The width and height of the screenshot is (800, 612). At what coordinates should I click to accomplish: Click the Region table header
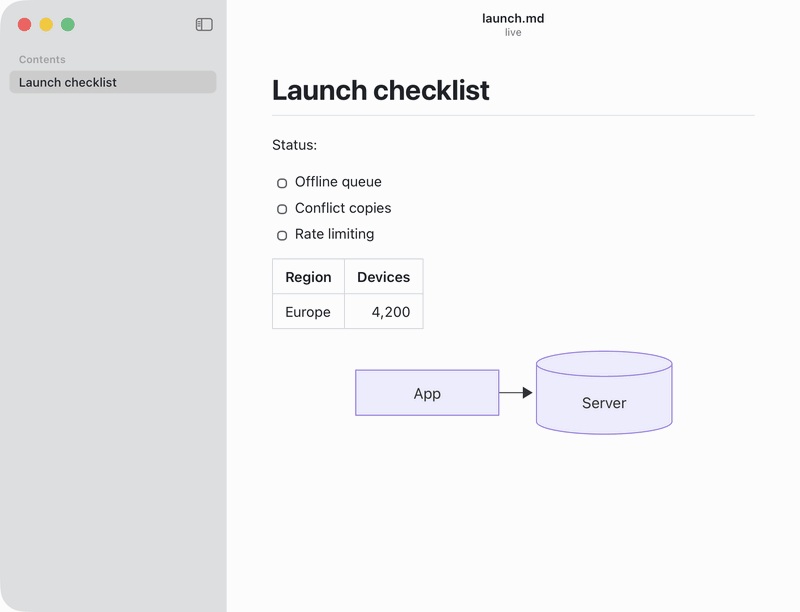tap(308, 277)
